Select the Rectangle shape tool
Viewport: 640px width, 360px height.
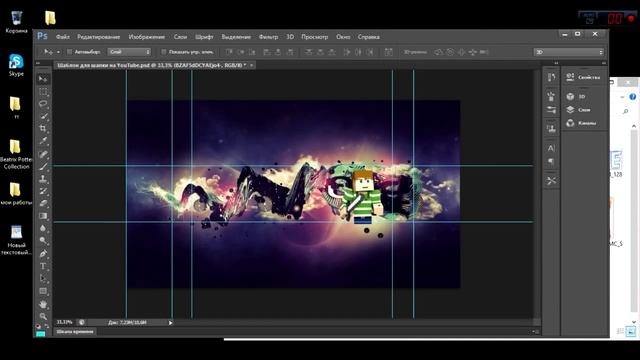pos(43,291)
